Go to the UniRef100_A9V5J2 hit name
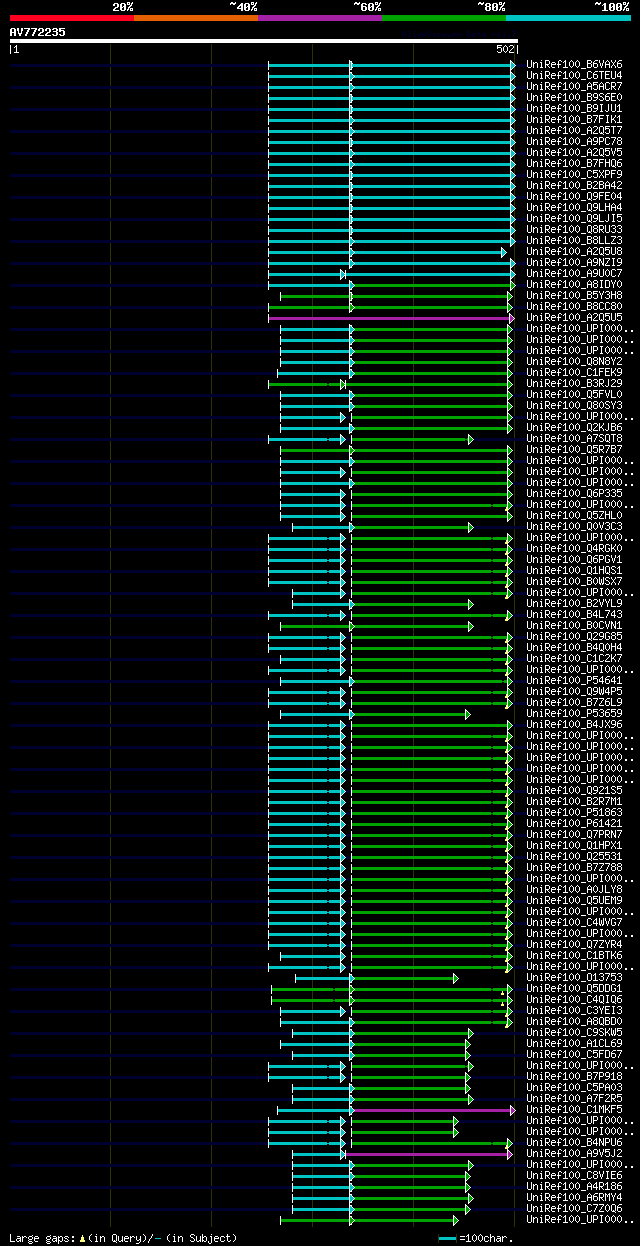 [574, 1153]
